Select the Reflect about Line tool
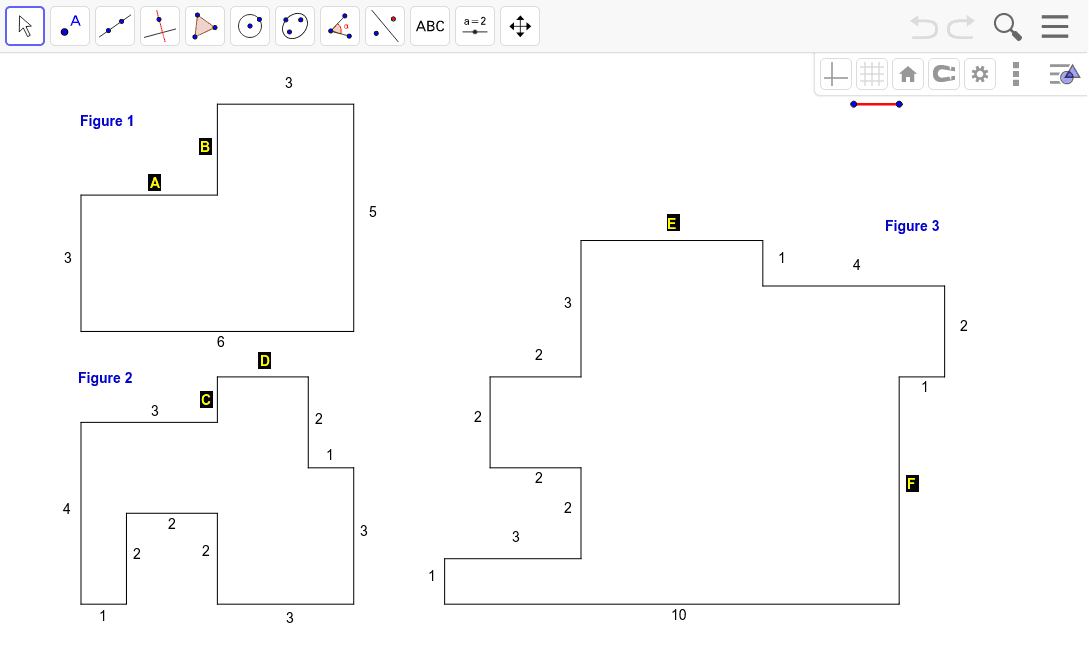 [385, 26]
